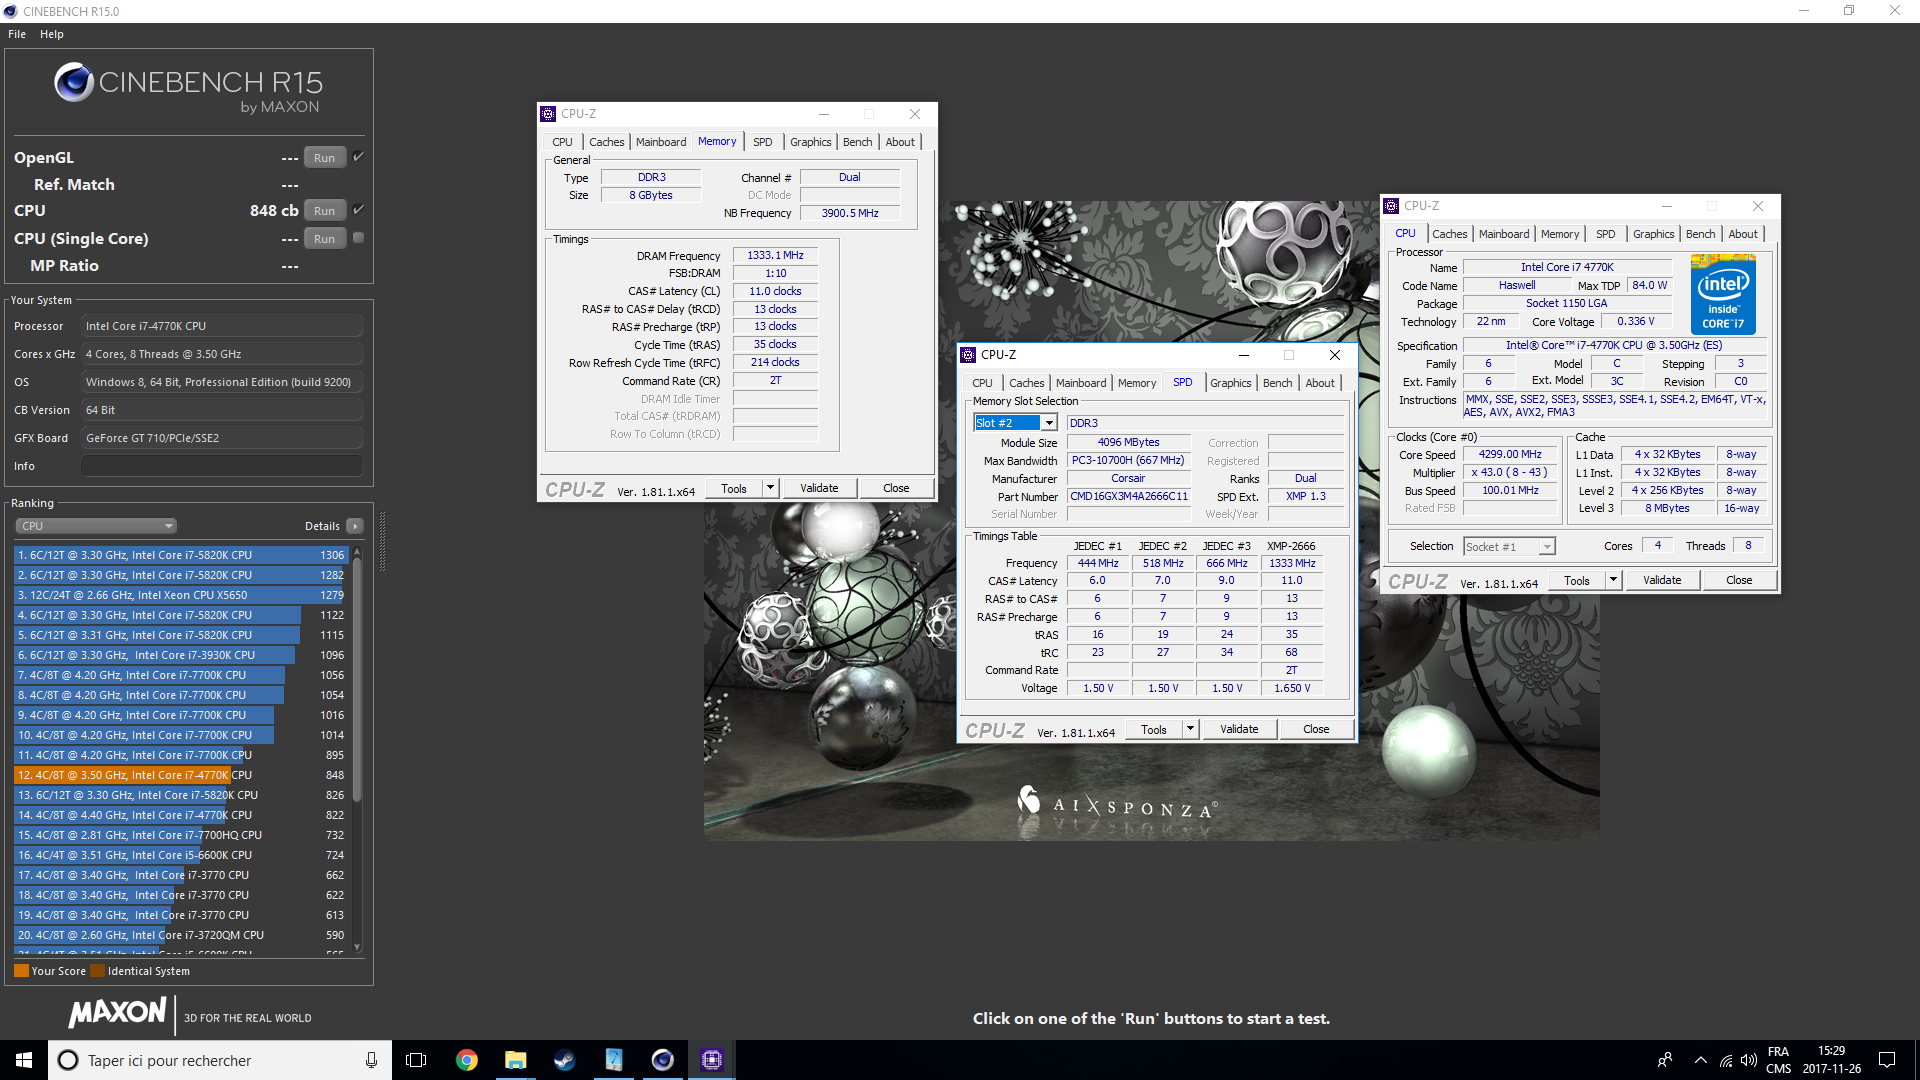Click the CPU-Z taskbar icon
The height and width of the screenshot is (1080, 1920).
point(711,1060)
